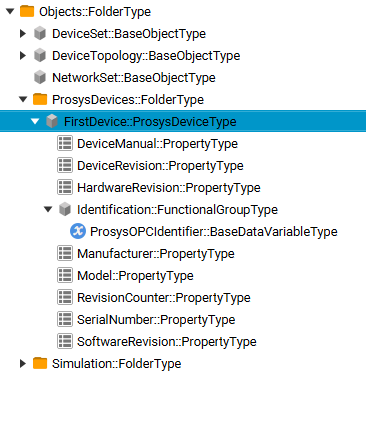
Task: Expand the Simulation folder
Action: point(23,364)
